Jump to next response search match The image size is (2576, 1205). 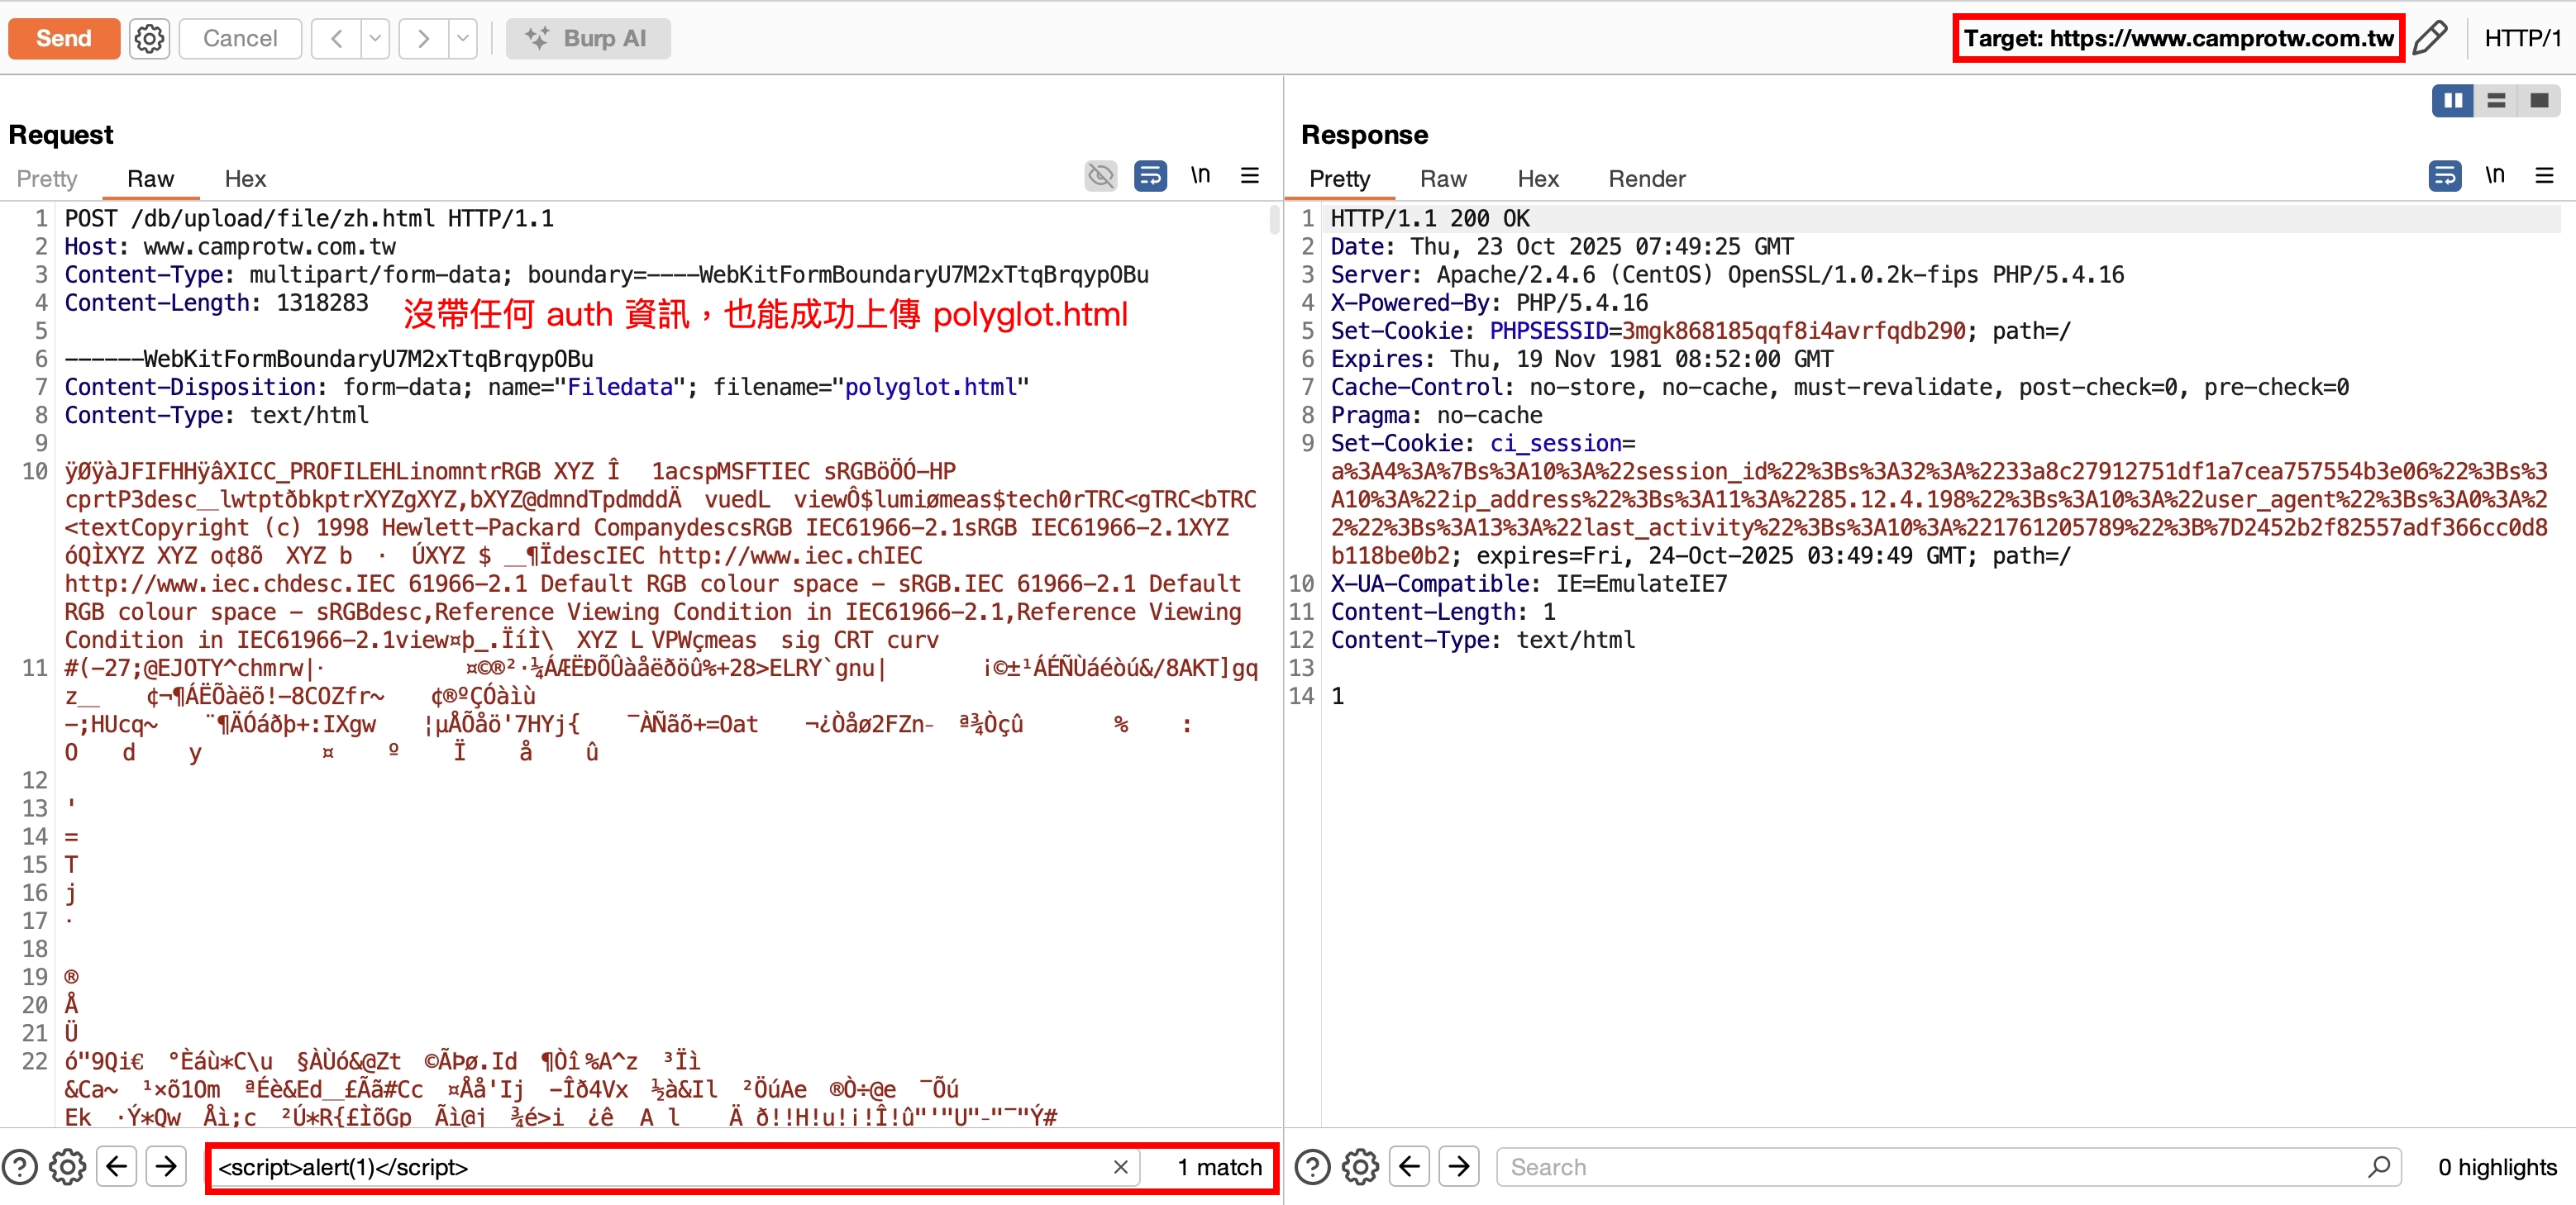pos(1459,1167)
